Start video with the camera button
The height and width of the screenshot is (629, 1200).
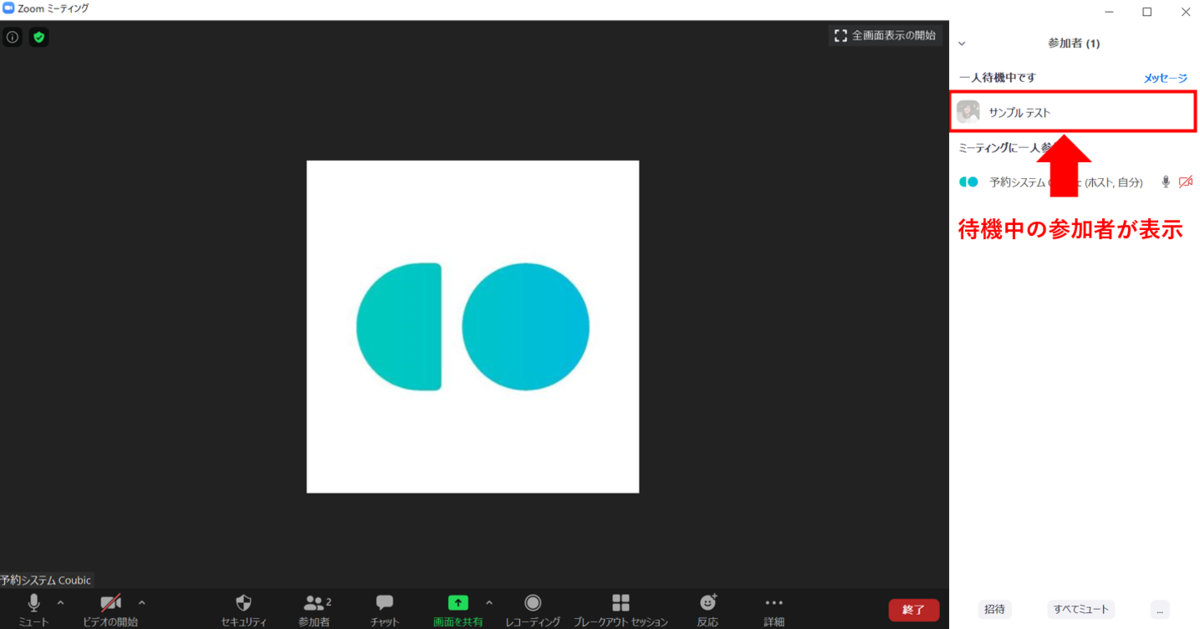[x=110, y=608]
